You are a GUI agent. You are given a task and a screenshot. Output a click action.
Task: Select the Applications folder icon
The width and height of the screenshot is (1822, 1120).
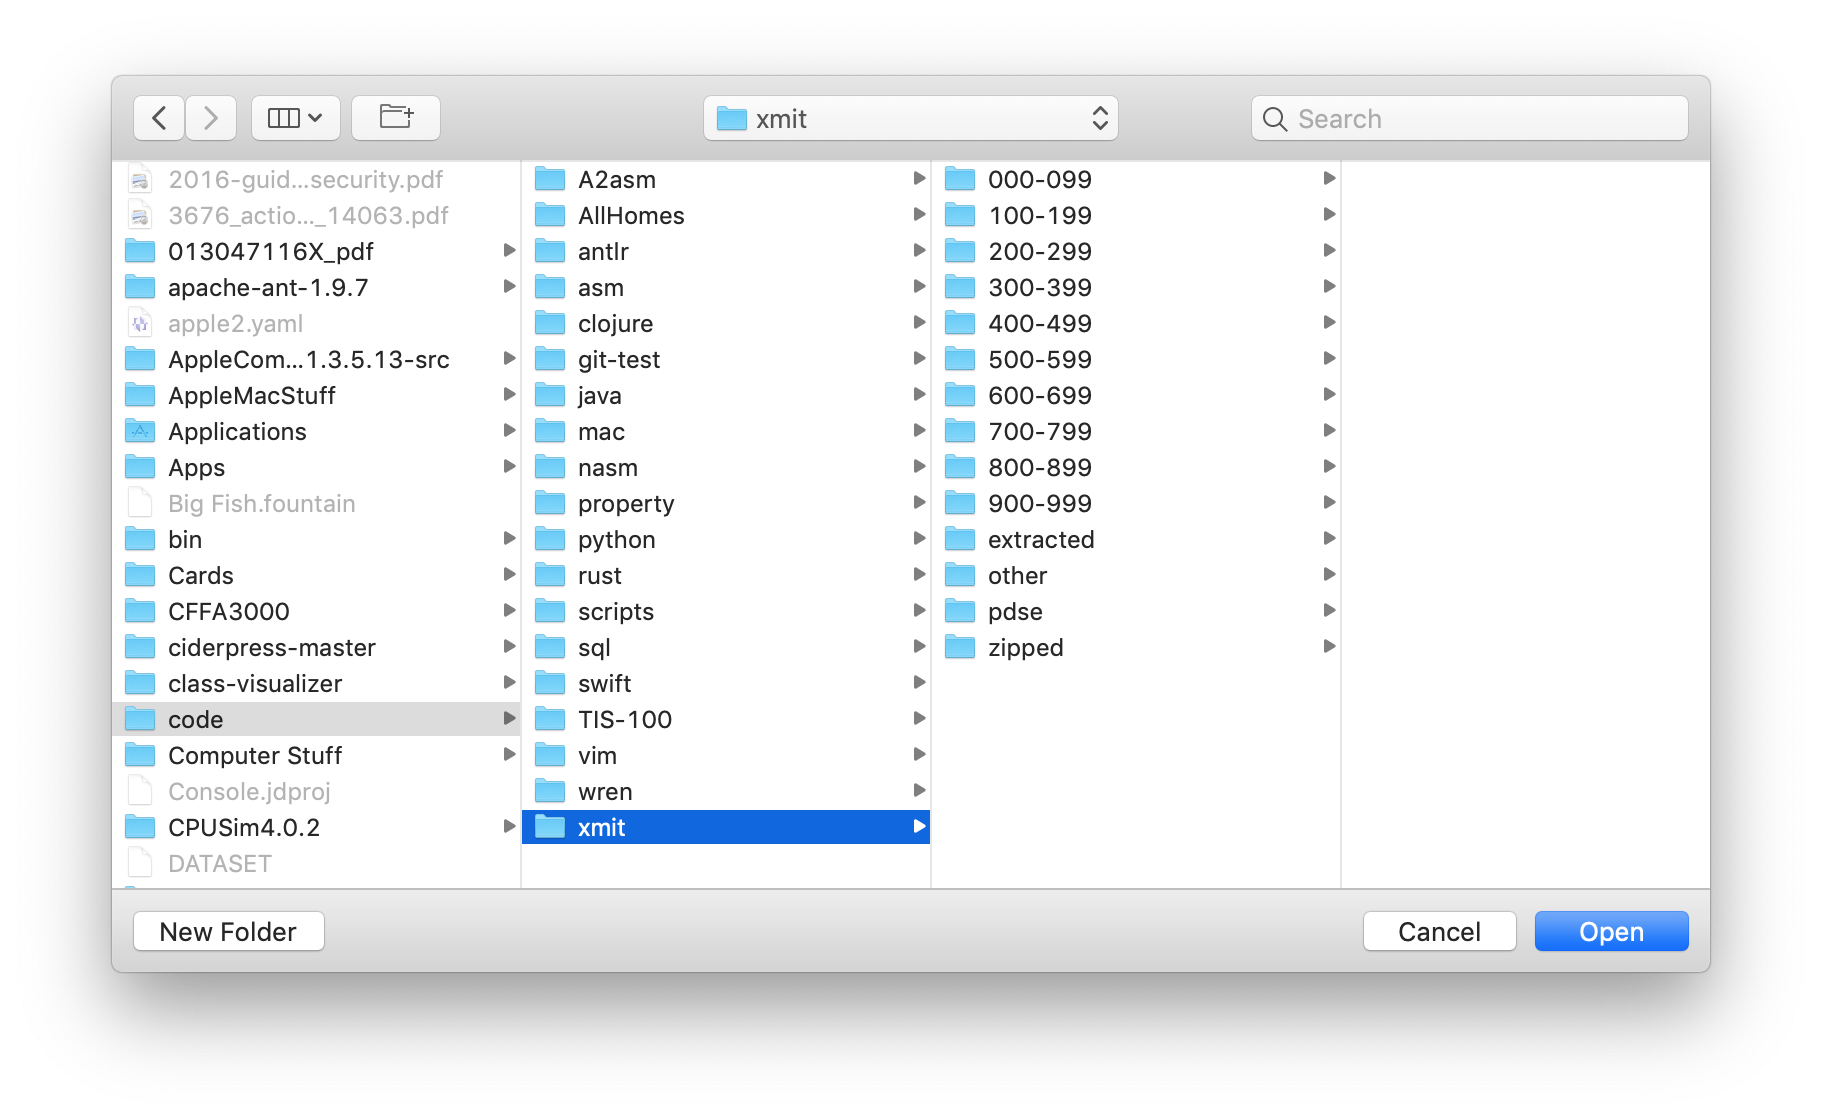140,431
